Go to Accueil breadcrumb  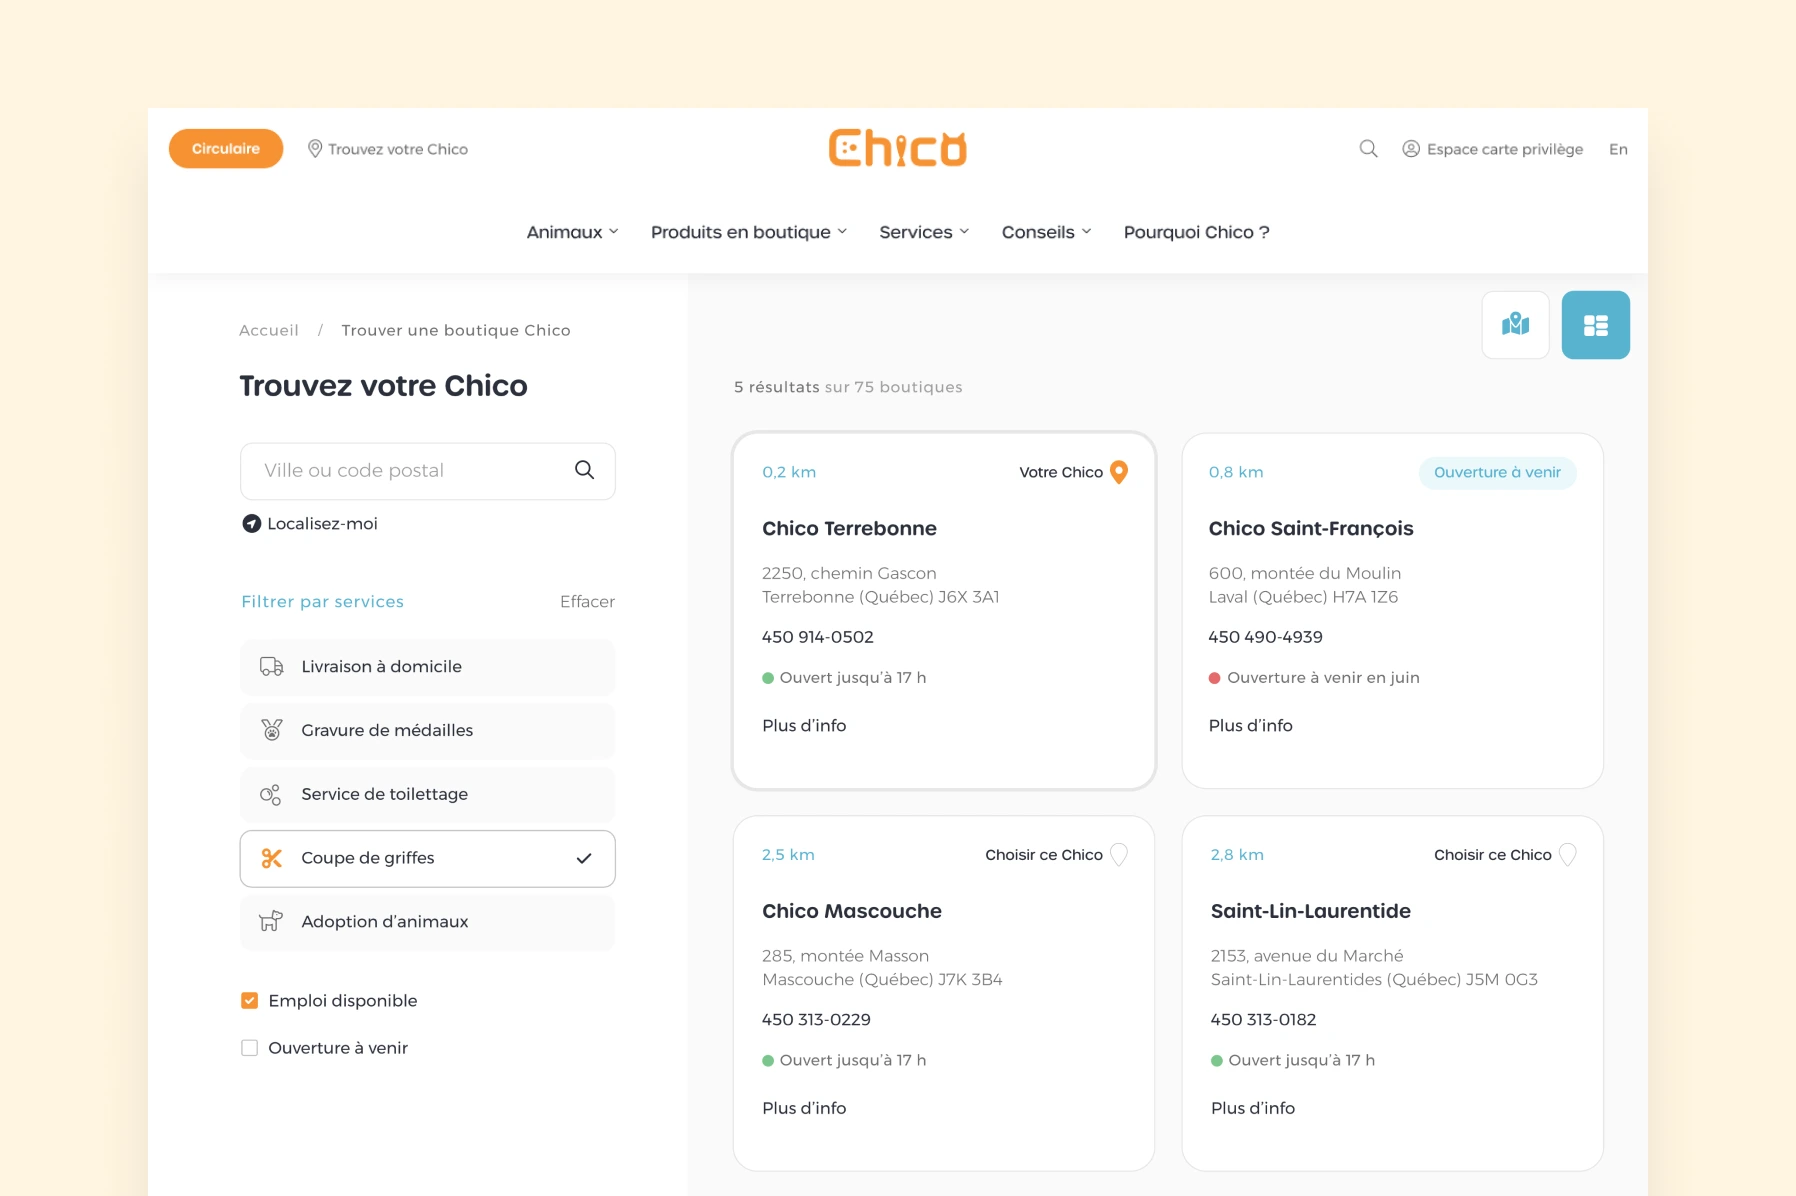click(x=269, y=331)
